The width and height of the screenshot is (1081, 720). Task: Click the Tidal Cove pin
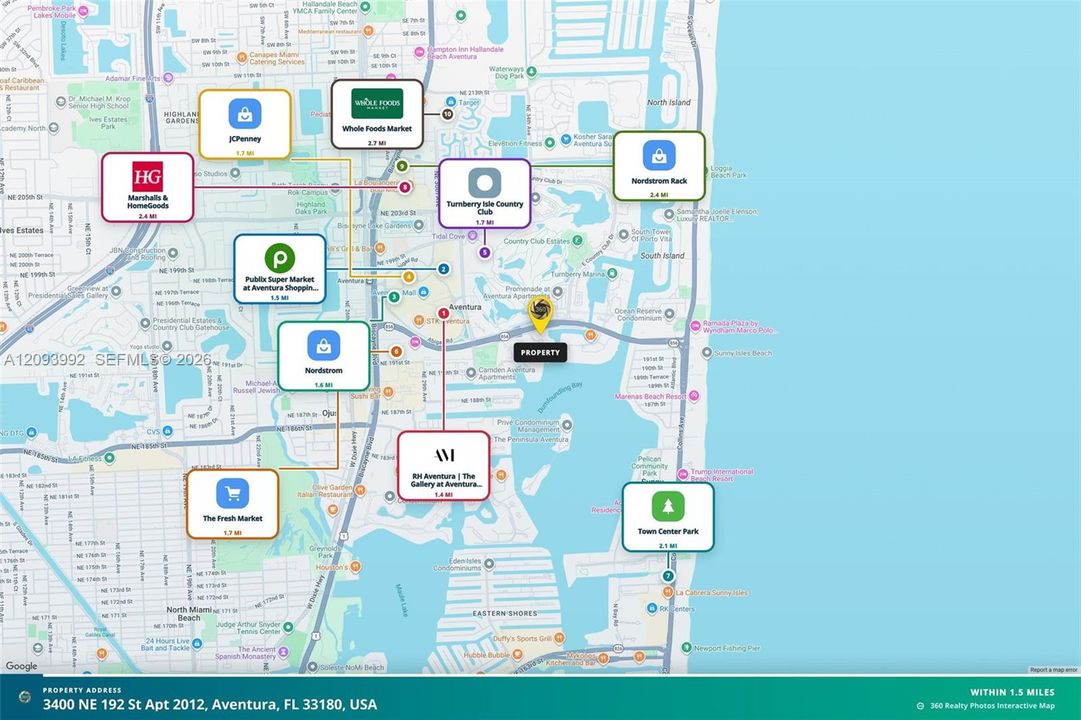472,236
